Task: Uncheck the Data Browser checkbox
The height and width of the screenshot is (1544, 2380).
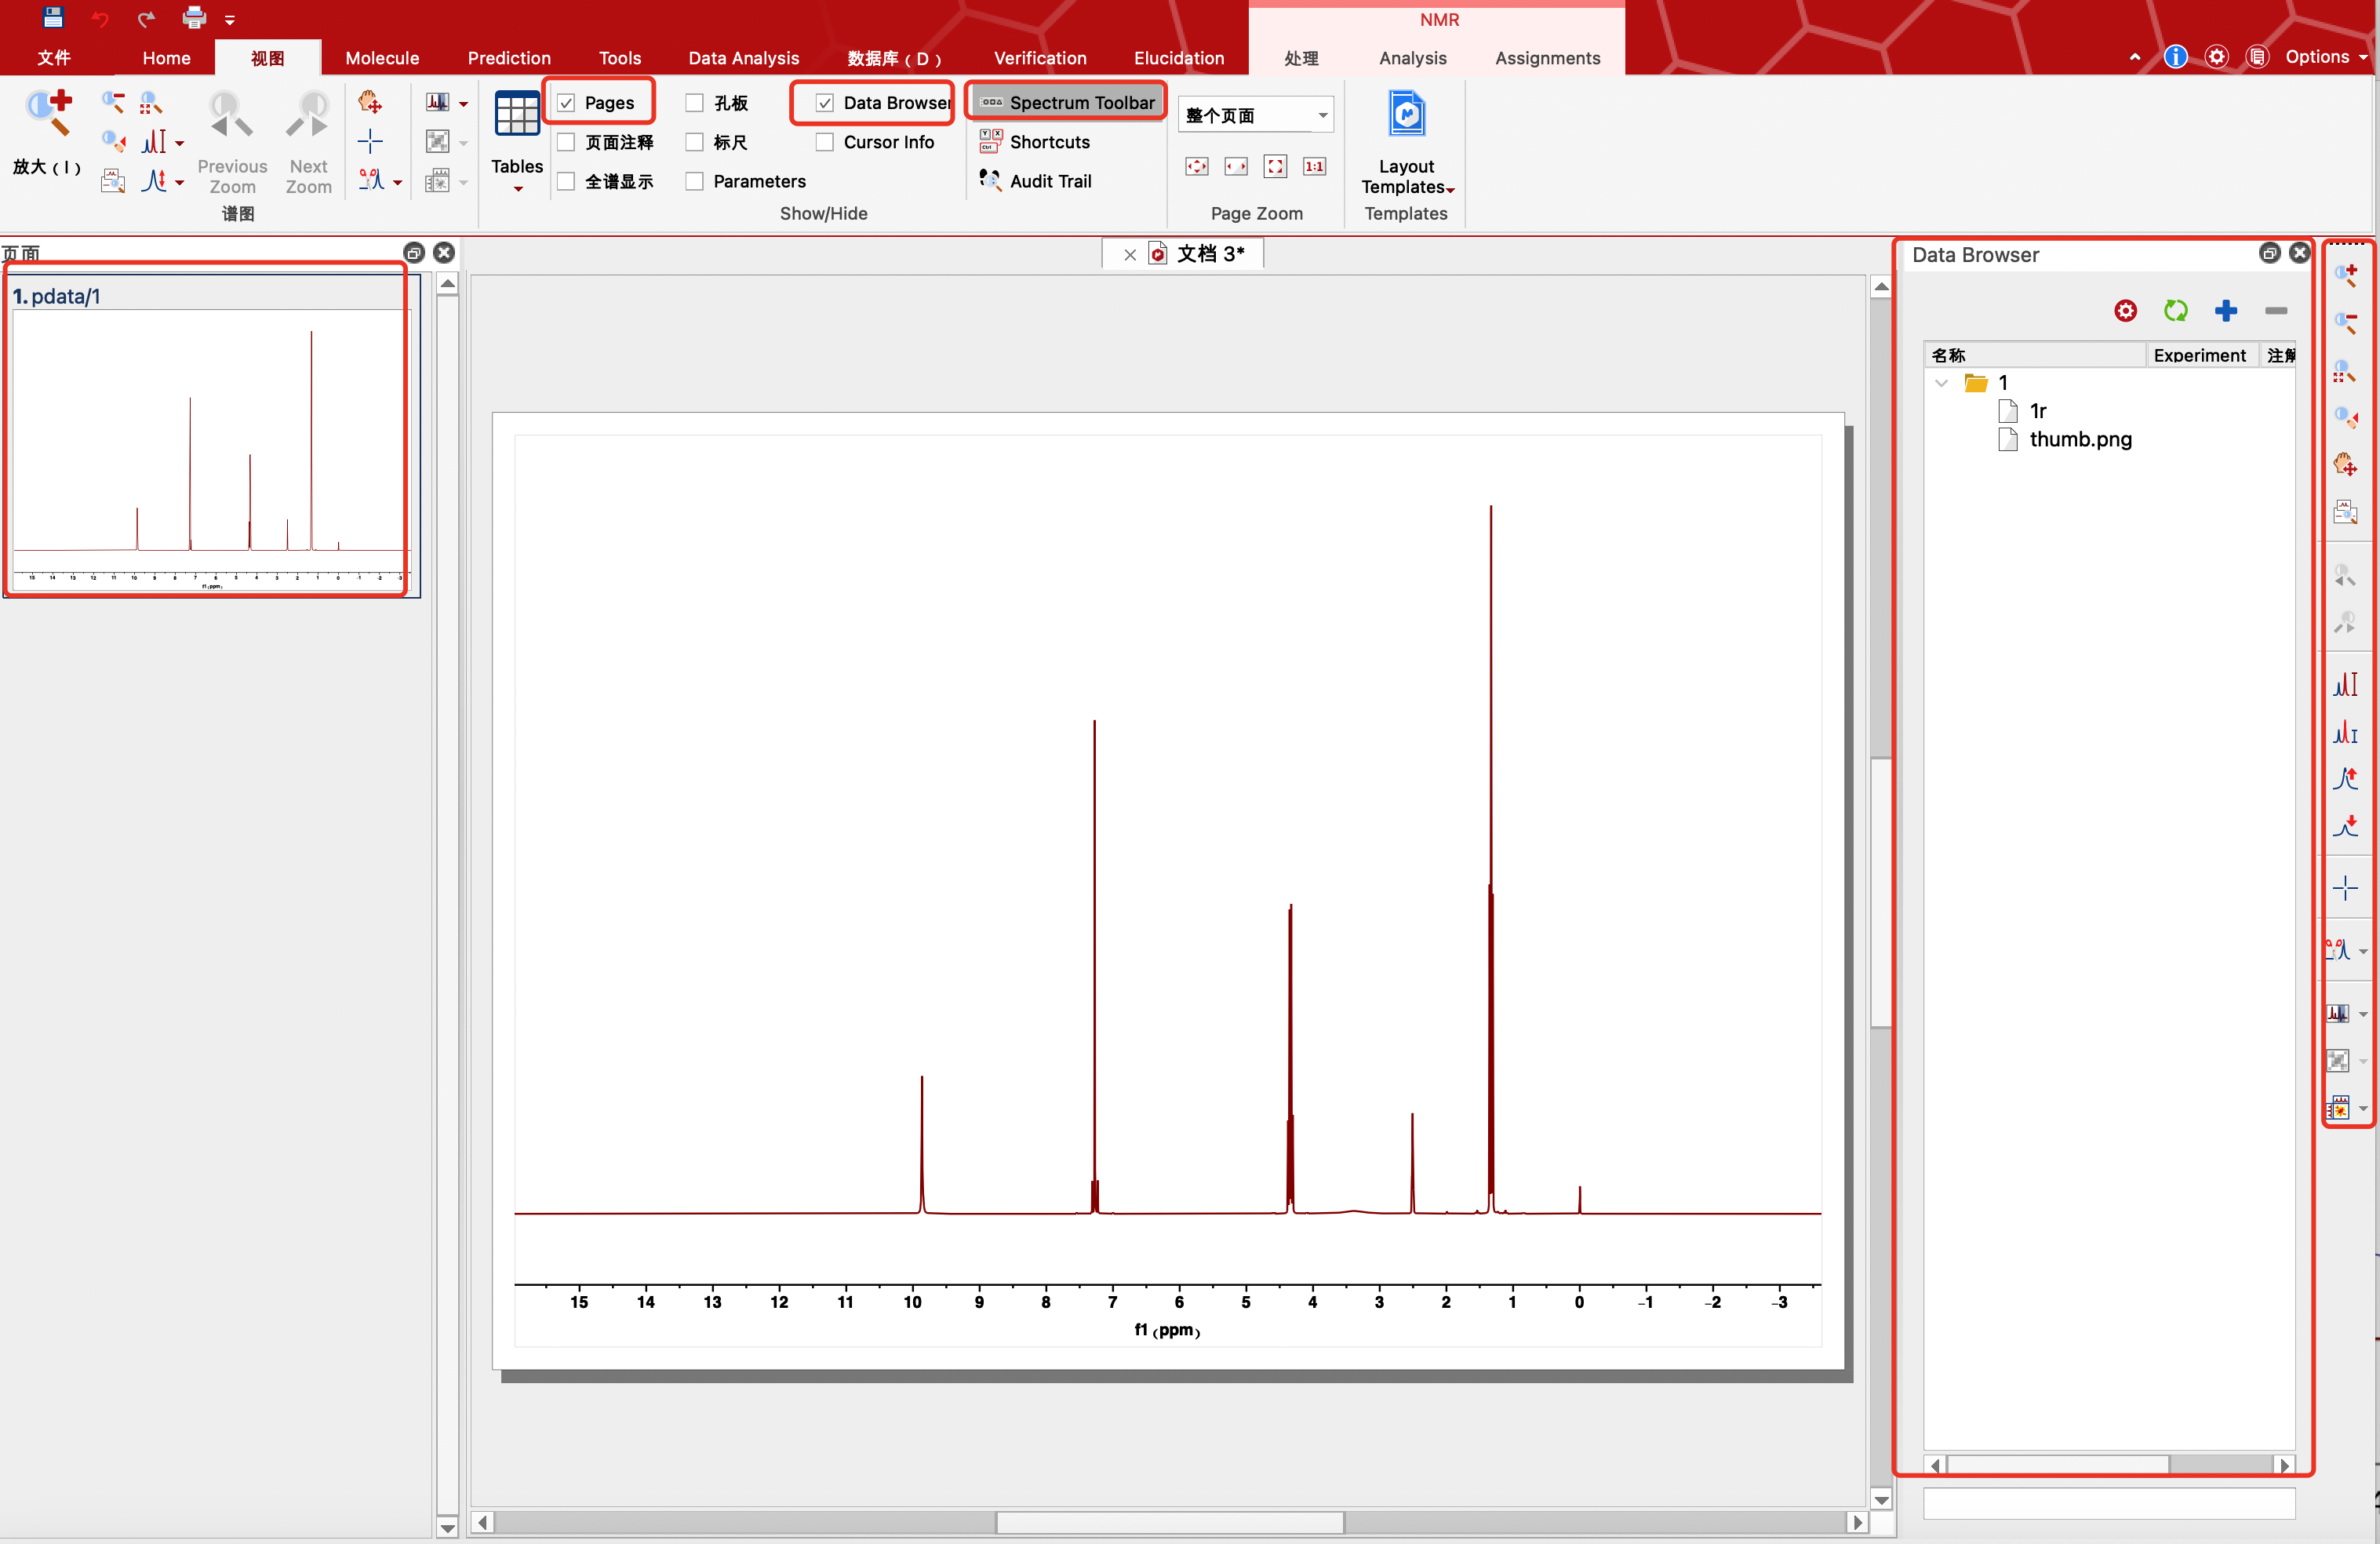Action: coord(825,103)
